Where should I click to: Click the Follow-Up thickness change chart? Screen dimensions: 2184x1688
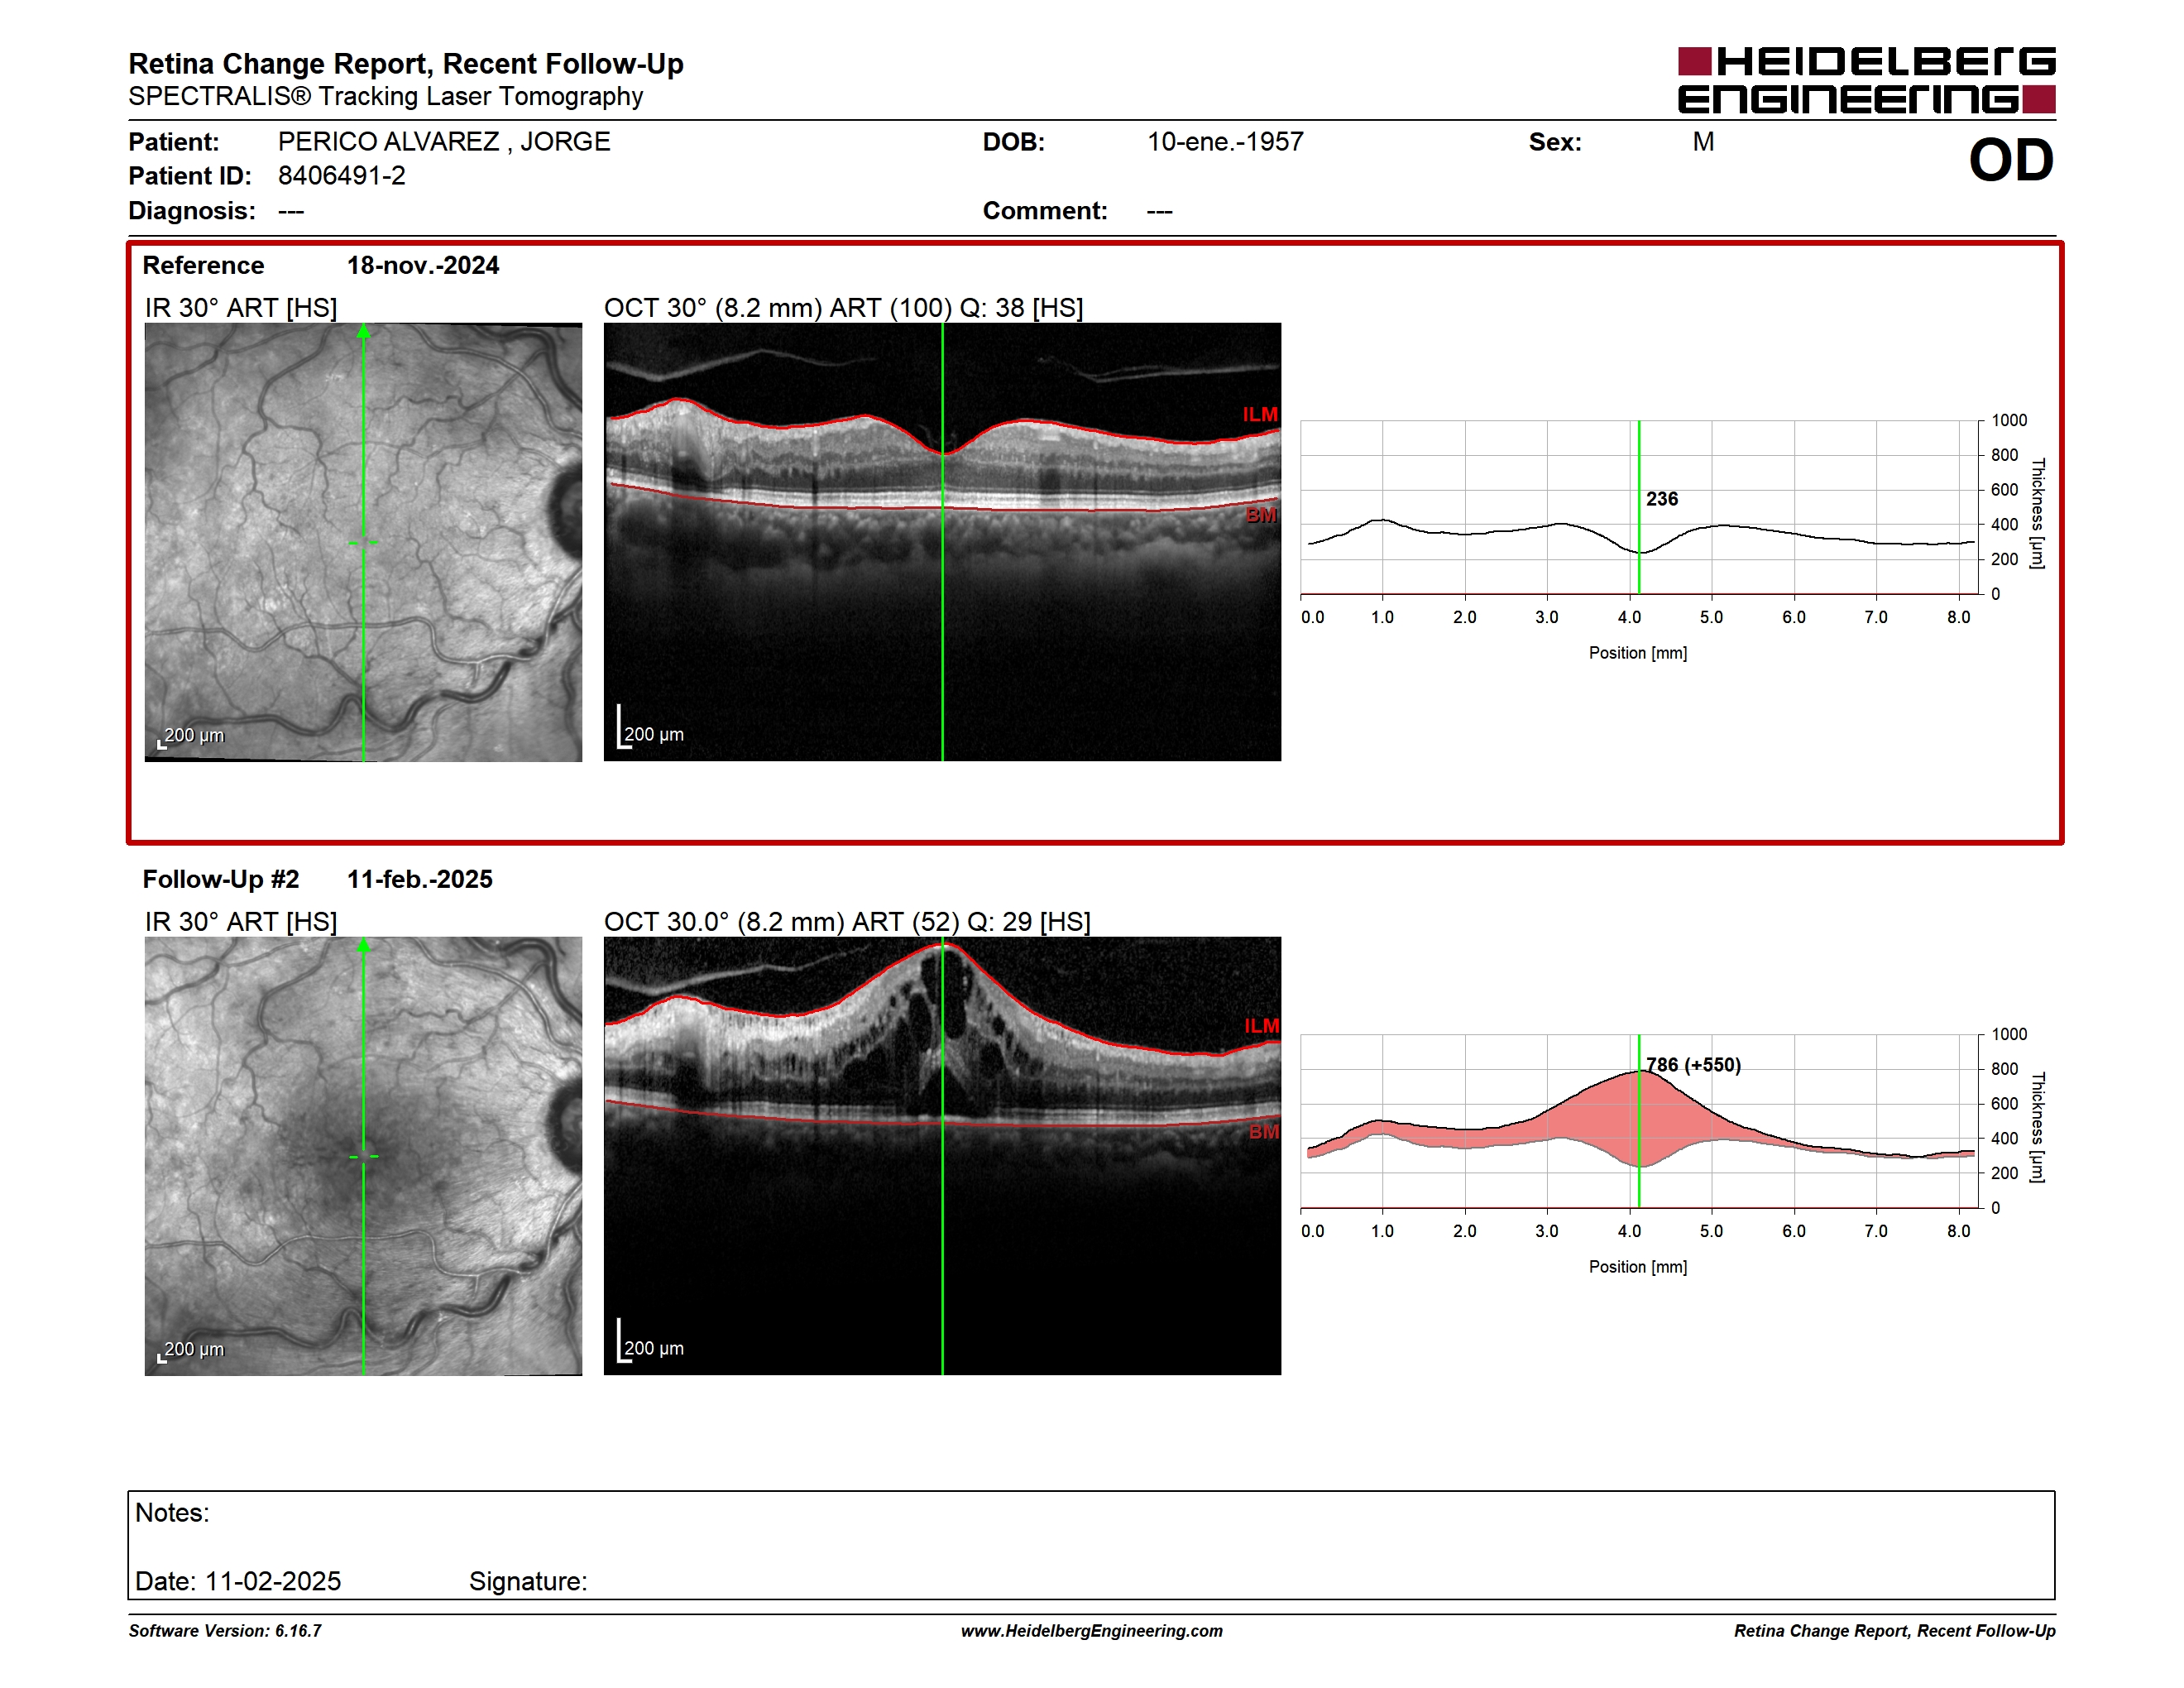click(1639, 1122)
